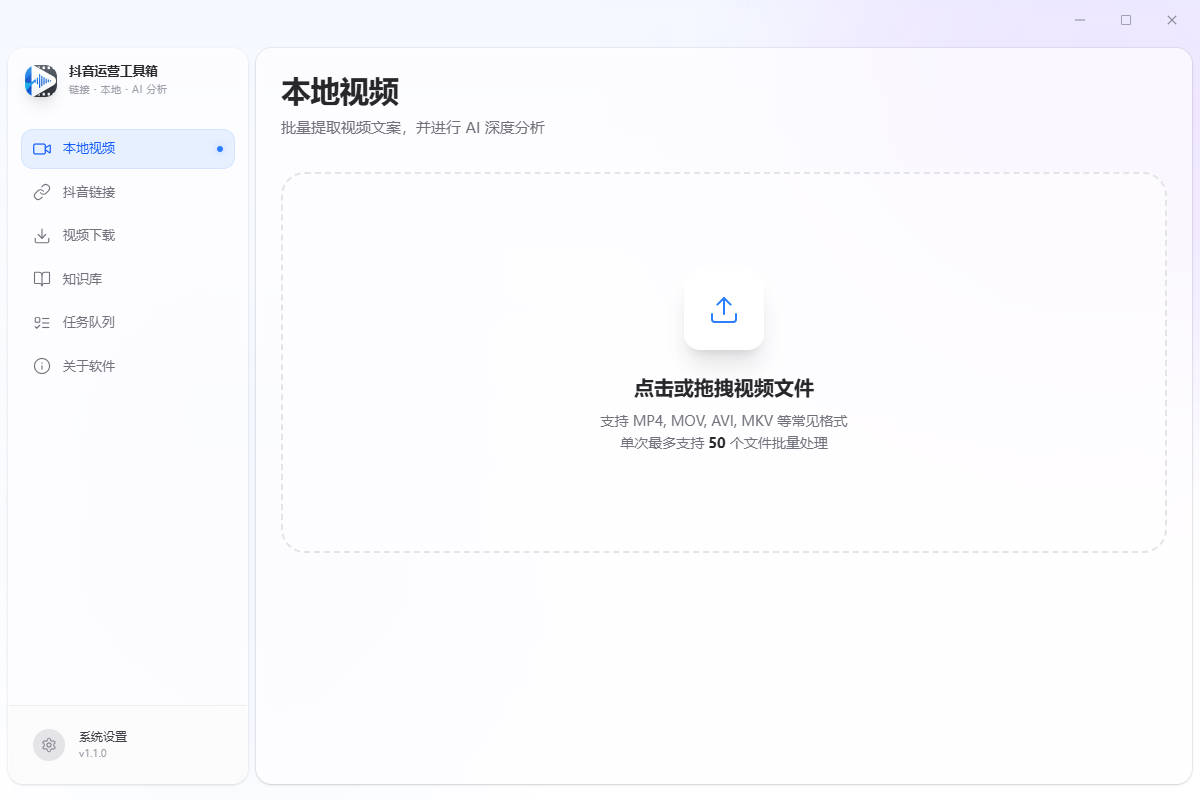
Task: Open the 关于软件 page
Action: 128,366
